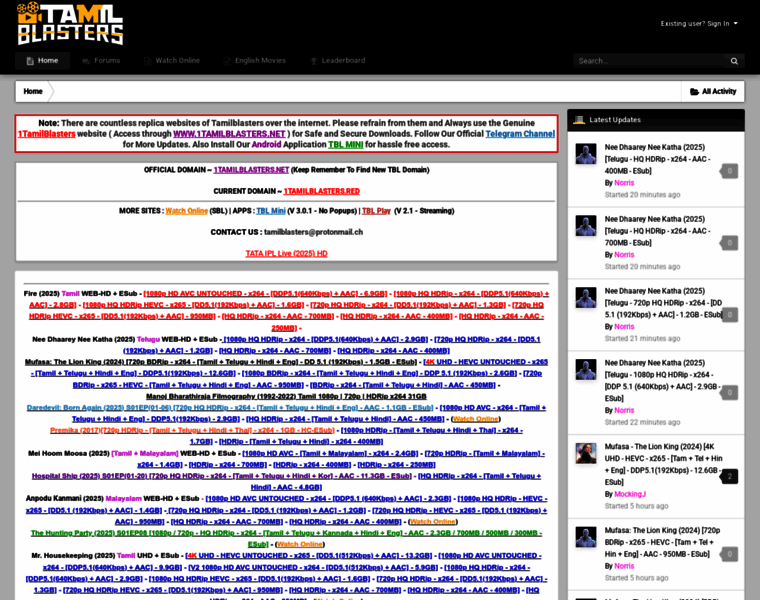Focus the Search input field
This screenshot has height=600, width=760.
(x=649, y=61)
